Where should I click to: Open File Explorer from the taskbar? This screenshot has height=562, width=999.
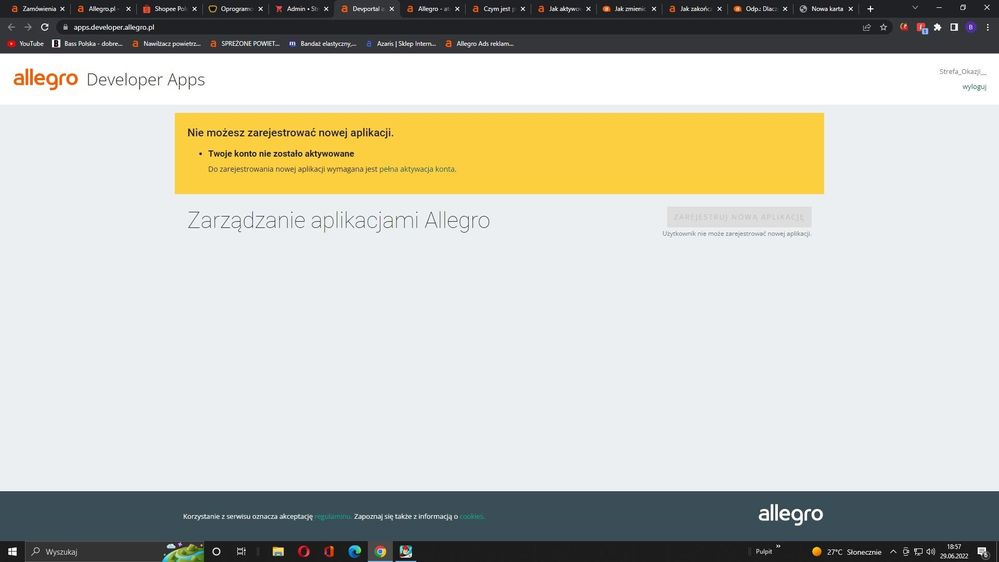pos(278,551)
